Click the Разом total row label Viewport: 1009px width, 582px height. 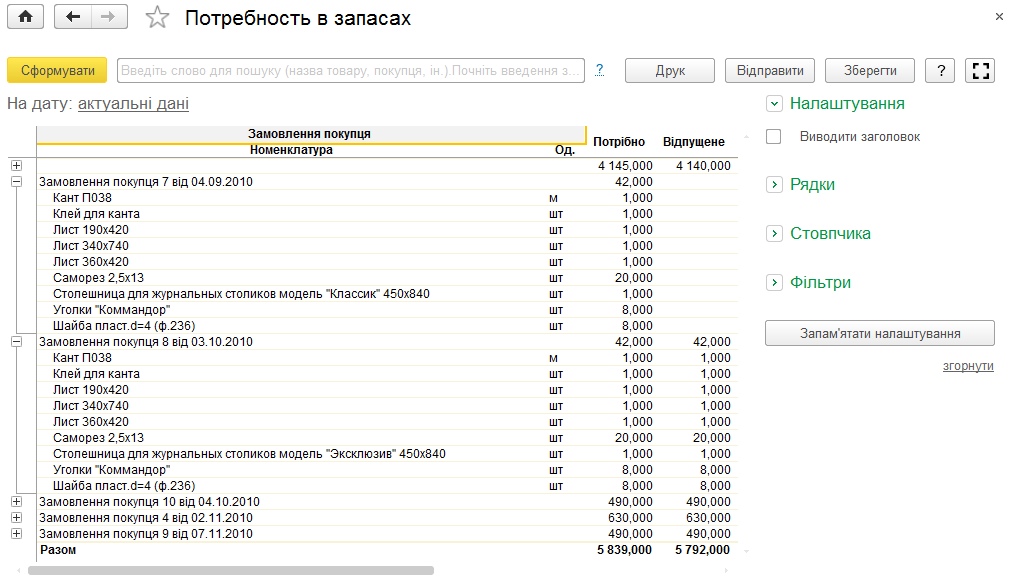[x=58, y=550]
